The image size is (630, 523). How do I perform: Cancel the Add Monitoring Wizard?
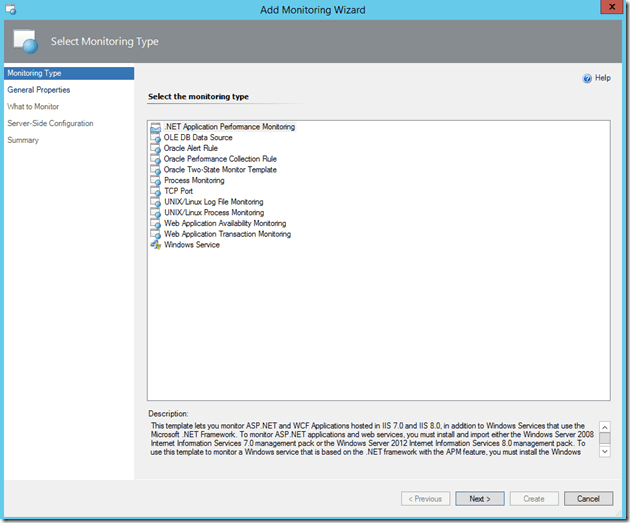588,499
